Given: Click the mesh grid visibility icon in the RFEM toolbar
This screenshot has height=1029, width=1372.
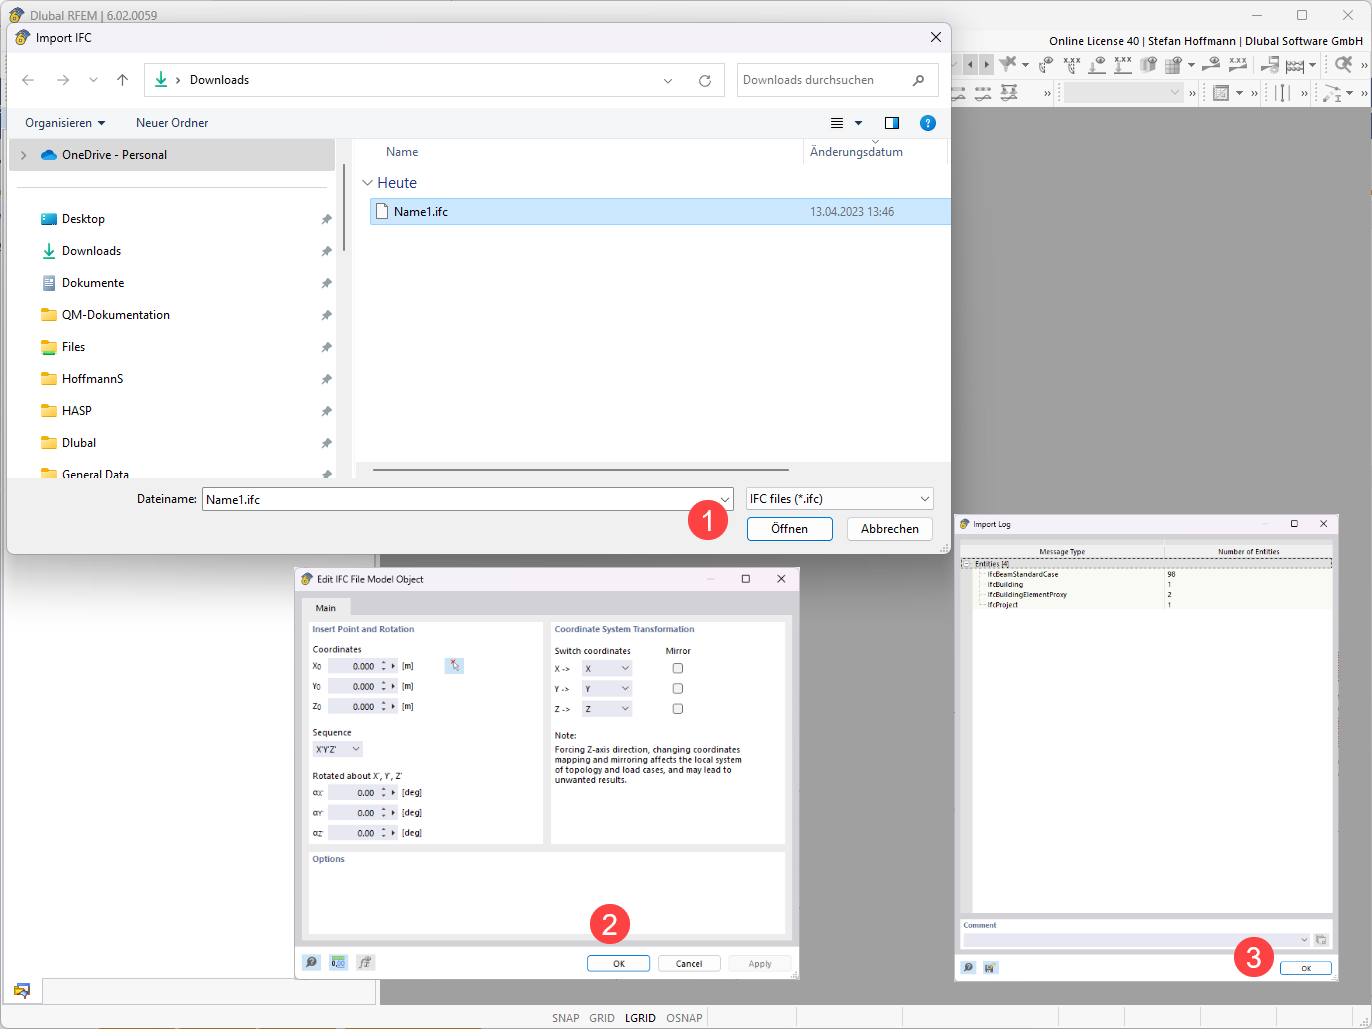Looking at the screenshot, I should tap(1174, 65).
